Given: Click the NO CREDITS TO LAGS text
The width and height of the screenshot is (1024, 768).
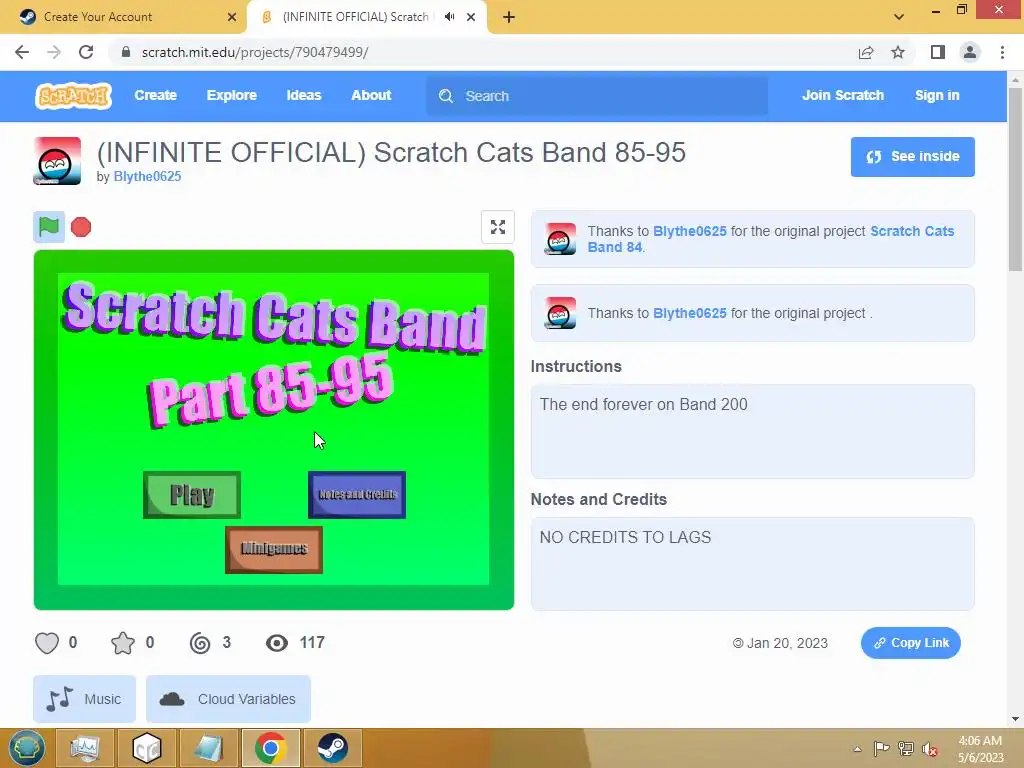Looking at the screenshot, I should 625,537.
